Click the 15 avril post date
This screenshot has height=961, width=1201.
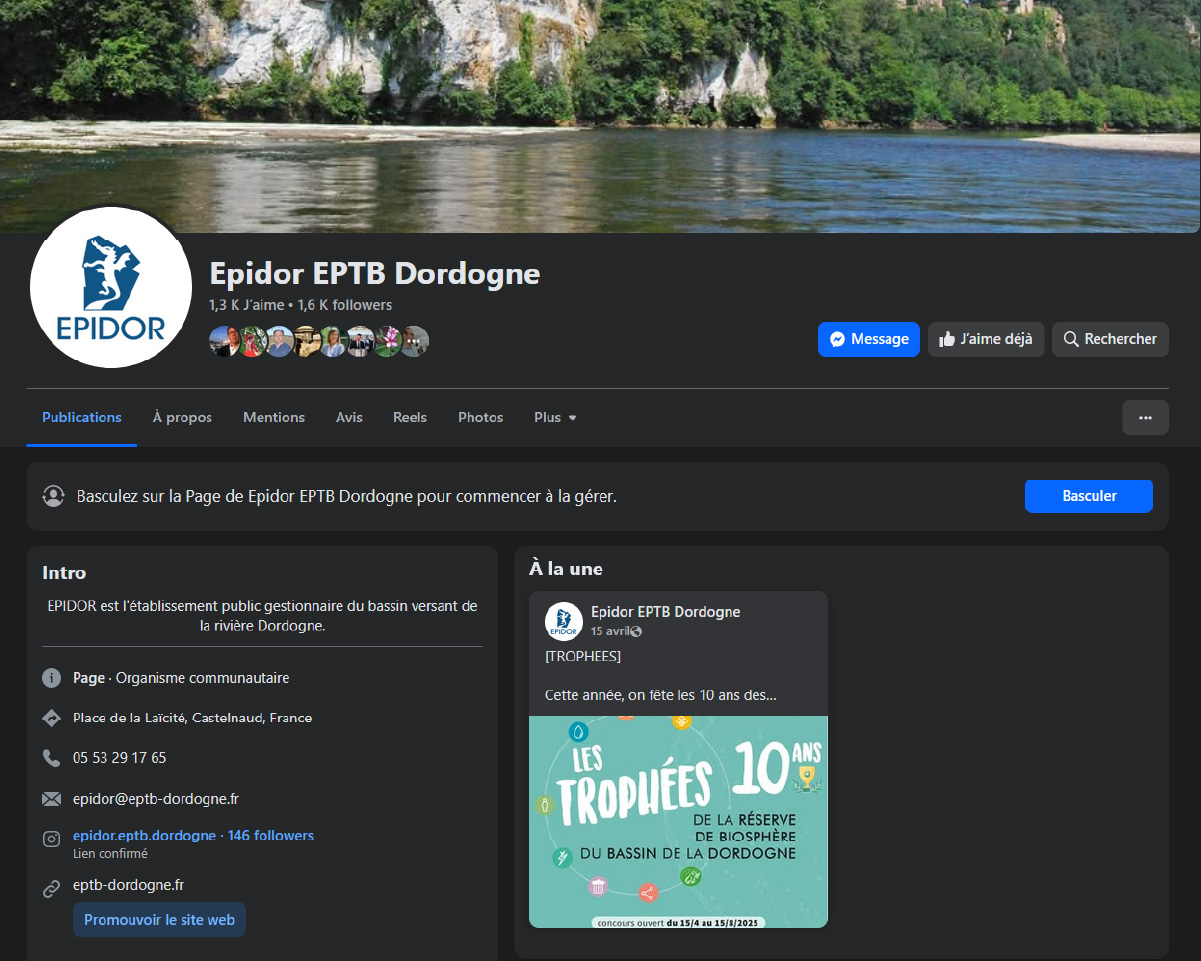coord(610,631)
